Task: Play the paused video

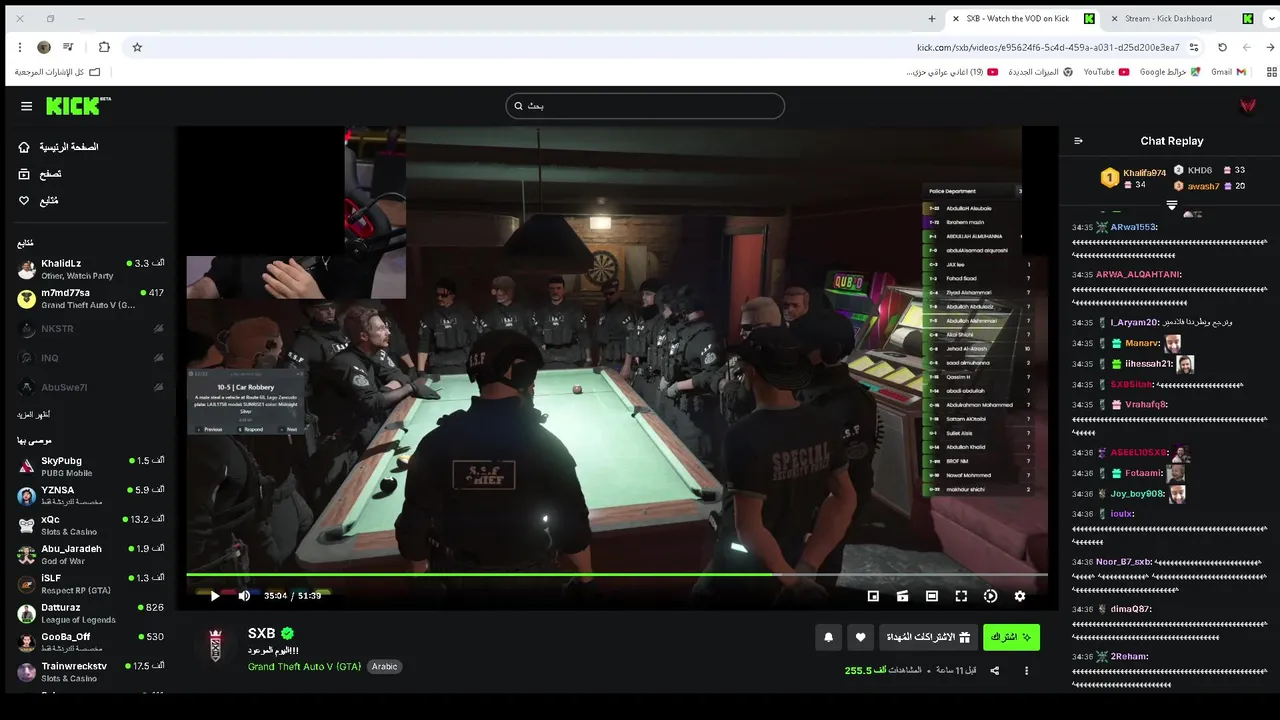Action: tap(214, 596)
